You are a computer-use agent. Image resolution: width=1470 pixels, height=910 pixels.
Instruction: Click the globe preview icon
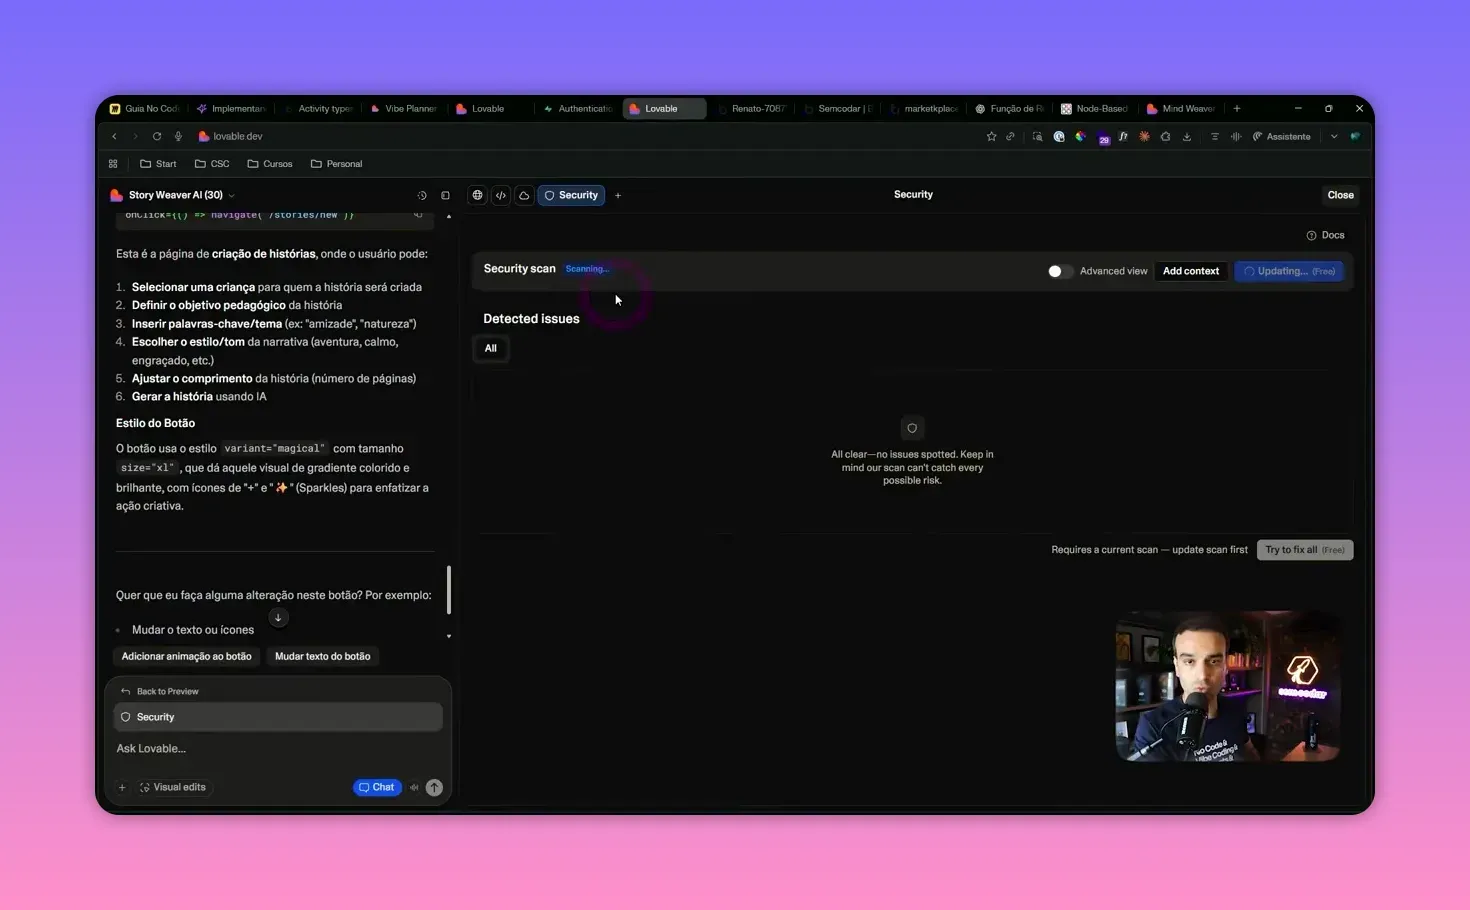(477, 196)
